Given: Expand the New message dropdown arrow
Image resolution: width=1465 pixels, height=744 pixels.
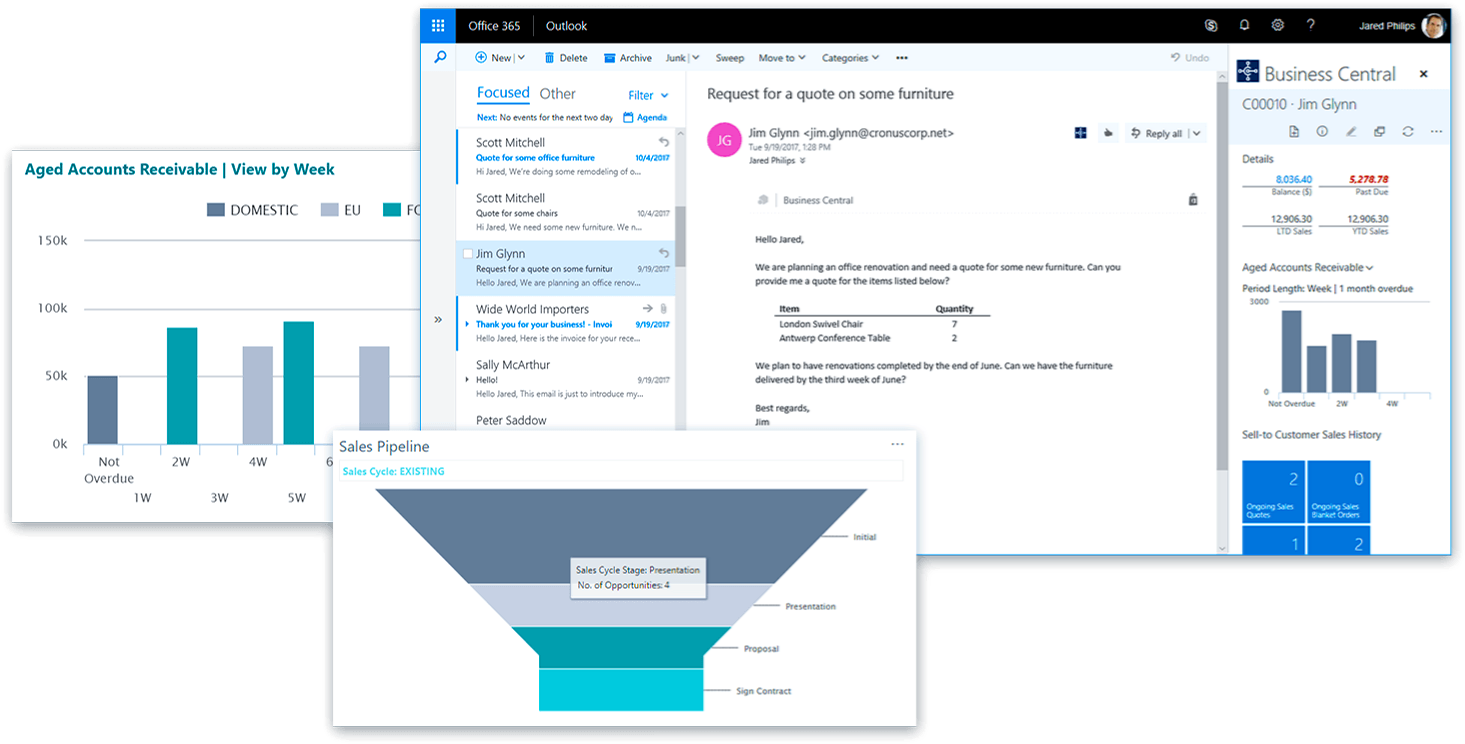Looking at the screenshot, I should 520,58.
